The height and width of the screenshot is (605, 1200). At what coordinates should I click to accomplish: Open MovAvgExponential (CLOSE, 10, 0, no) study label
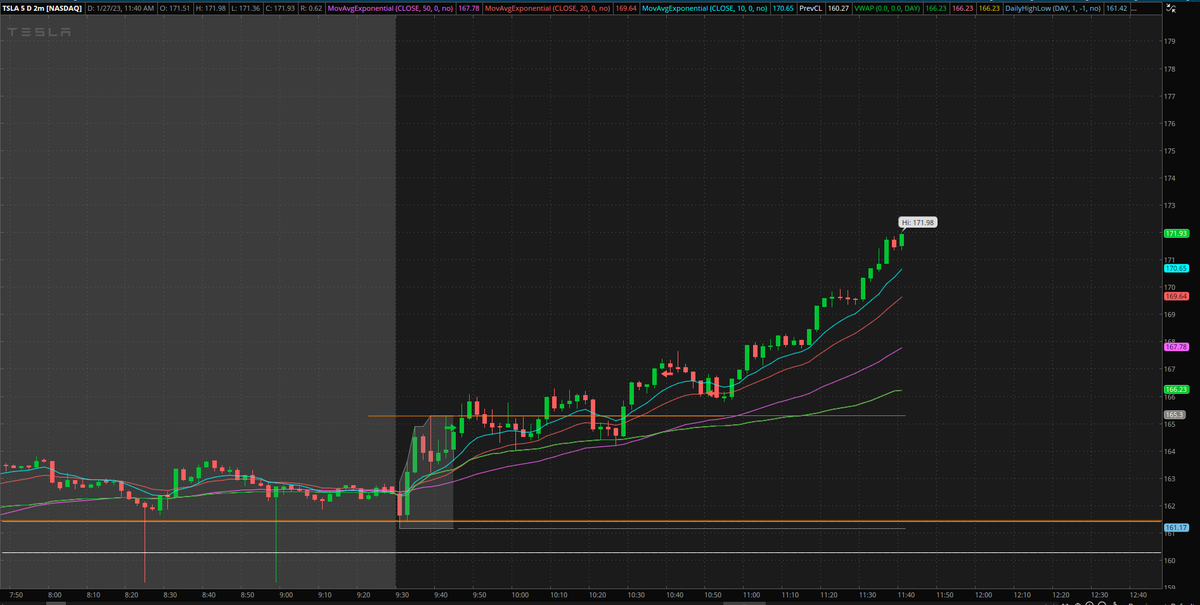704,8
